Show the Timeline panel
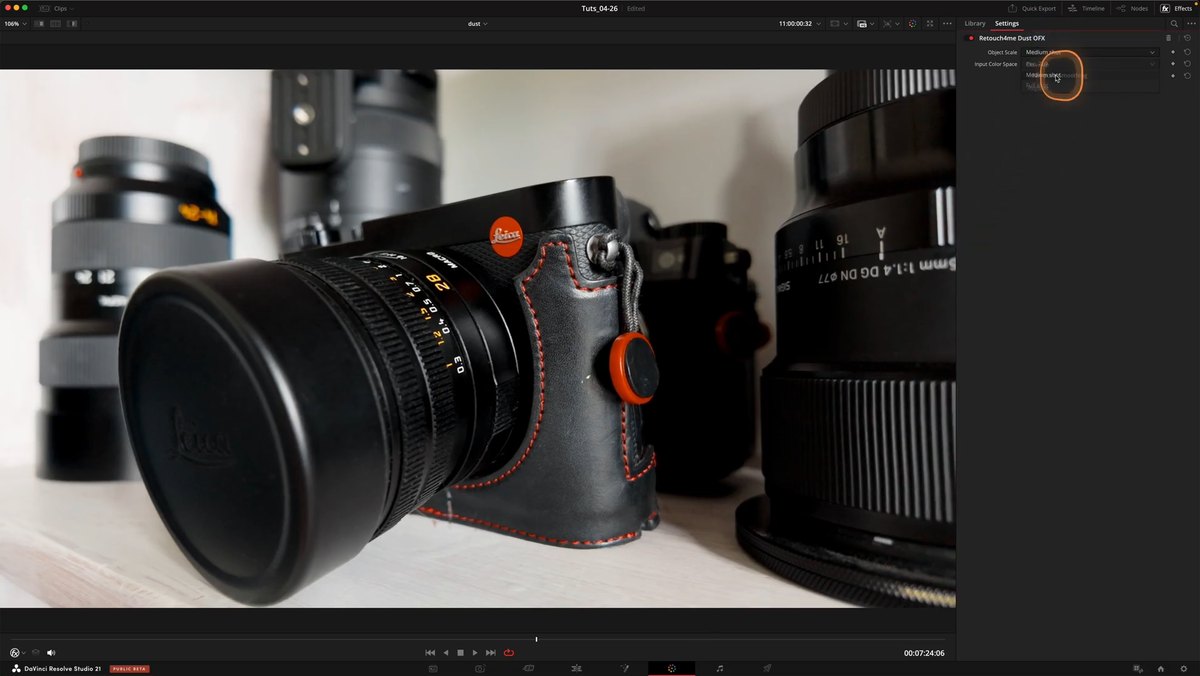This screenshot has width=1200, height=676. tap(1087, 8)
